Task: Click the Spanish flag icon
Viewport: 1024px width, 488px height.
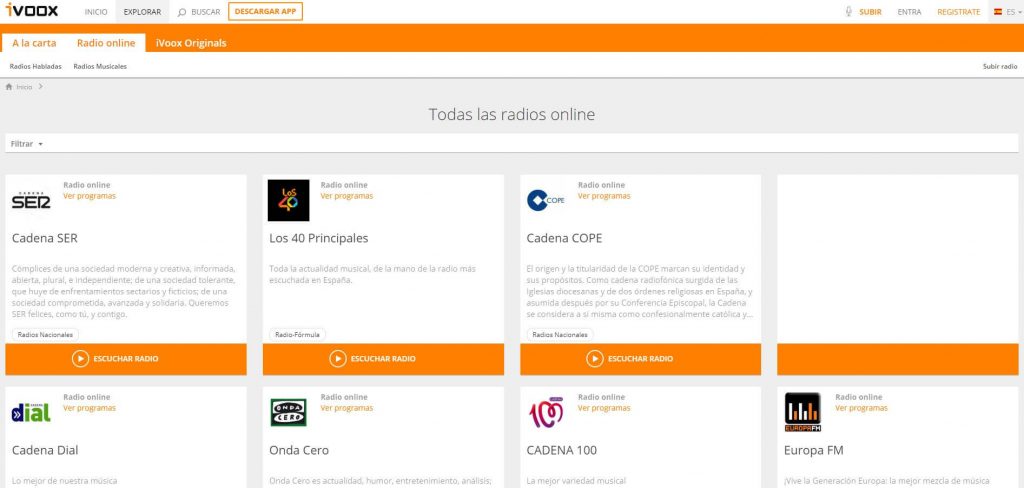Action: click(998, 12)
